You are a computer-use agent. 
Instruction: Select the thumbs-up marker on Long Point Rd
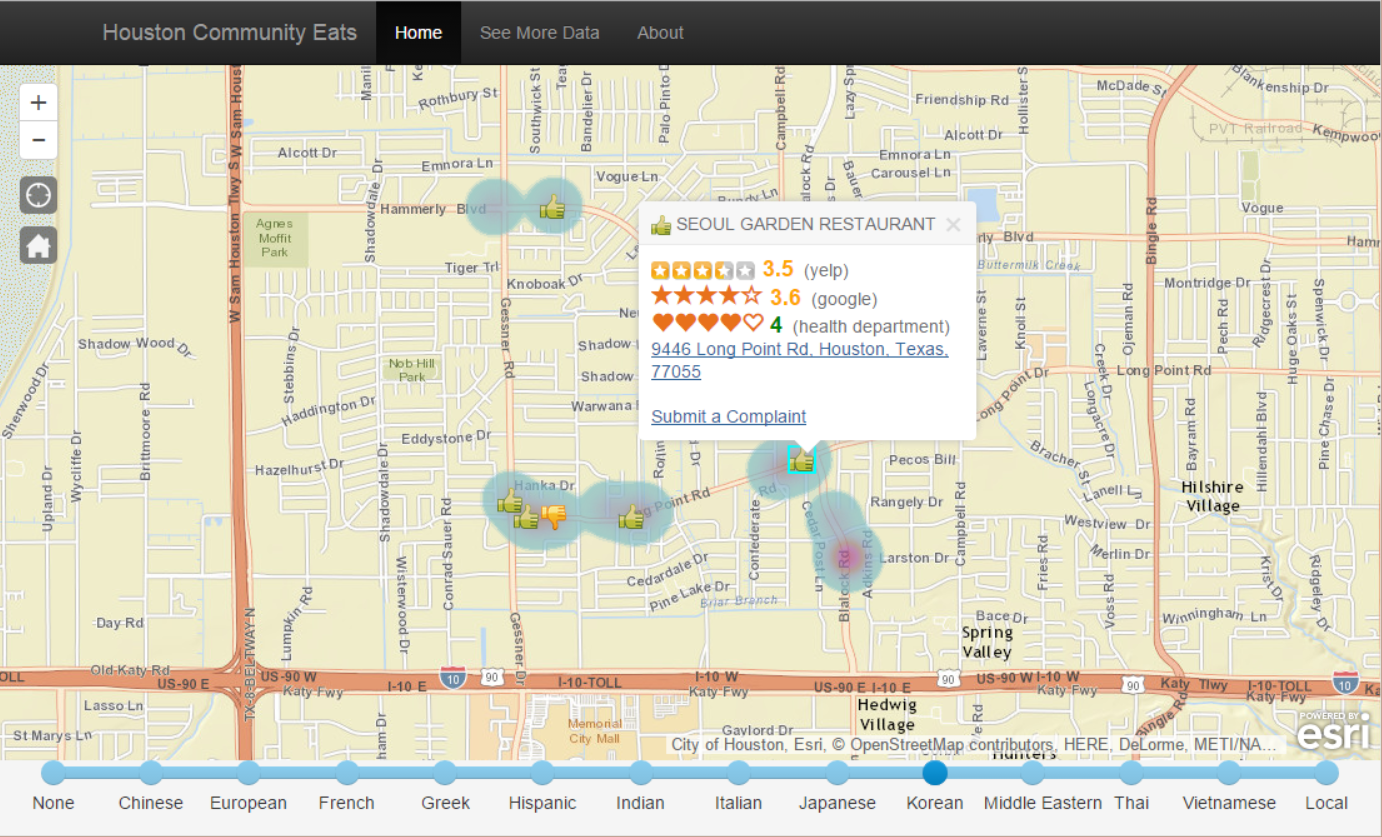631,516
